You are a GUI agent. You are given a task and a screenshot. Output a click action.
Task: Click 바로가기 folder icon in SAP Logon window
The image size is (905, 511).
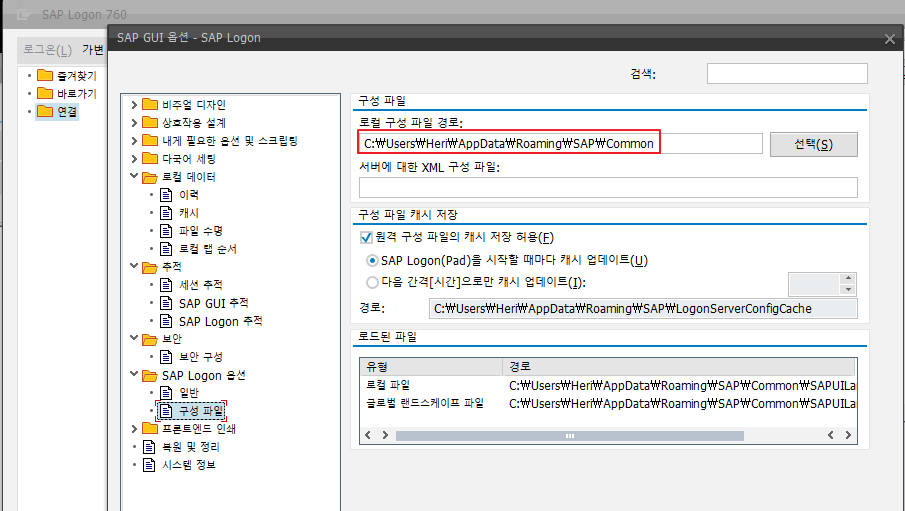point(45,93)
